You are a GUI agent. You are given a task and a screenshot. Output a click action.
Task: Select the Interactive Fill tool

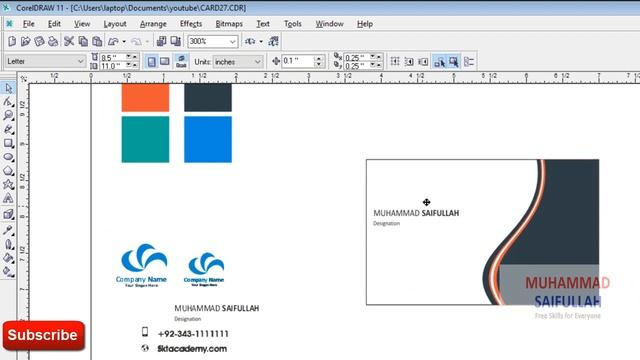pos(8,271)
